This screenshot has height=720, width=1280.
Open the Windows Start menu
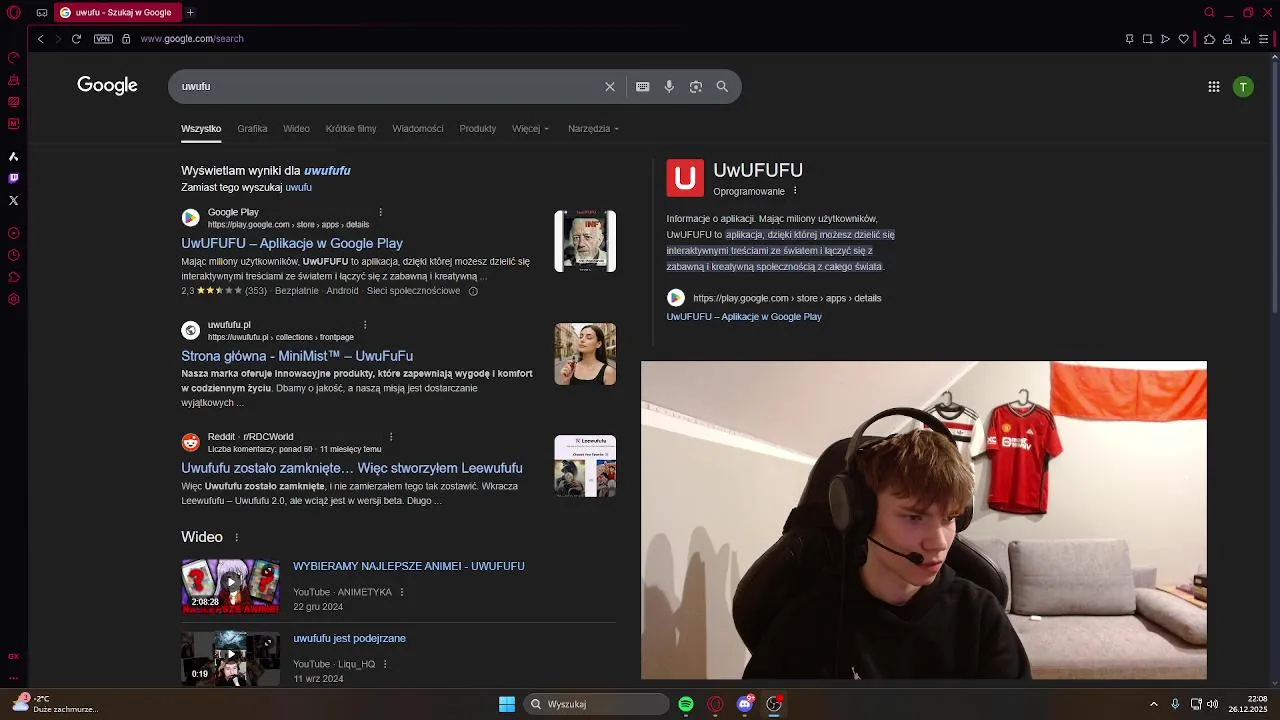[x=507, y=704]
